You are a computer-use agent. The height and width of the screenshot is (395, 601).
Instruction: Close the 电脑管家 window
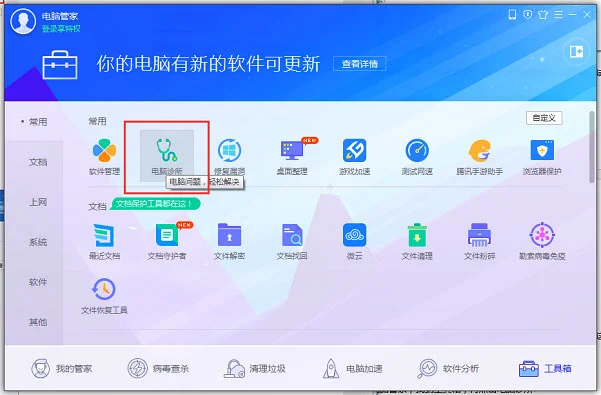[587, 15]
